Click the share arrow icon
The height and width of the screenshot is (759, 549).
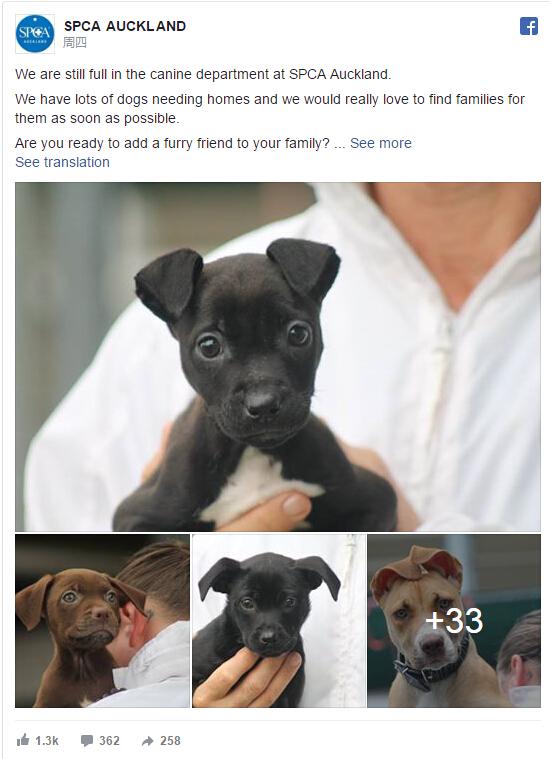(x=147, y=741)
